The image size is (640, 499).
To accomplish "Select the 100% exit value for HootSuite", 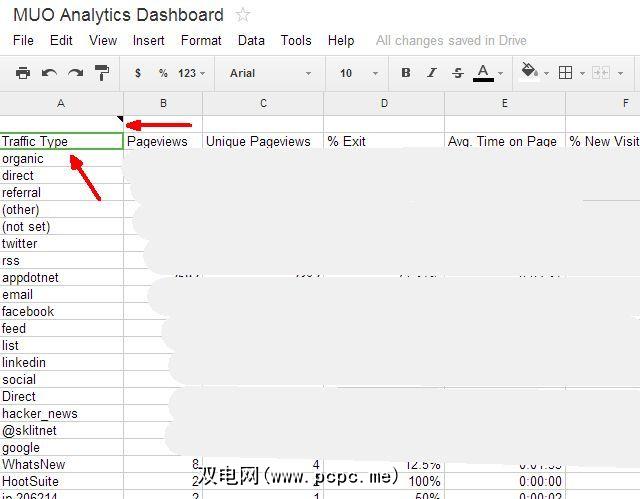I will click(x=384, y=481).
